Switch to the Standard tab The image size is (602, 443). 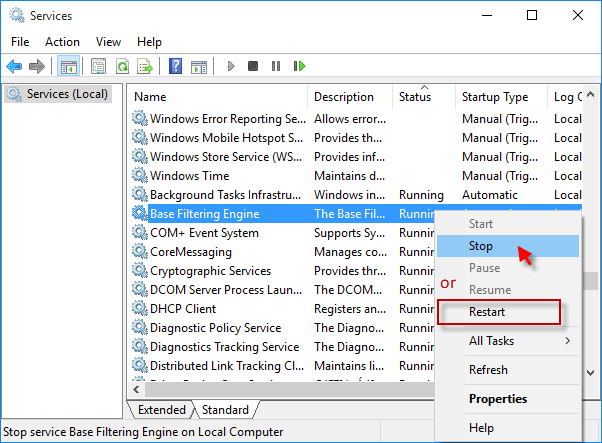click(225, 410)
